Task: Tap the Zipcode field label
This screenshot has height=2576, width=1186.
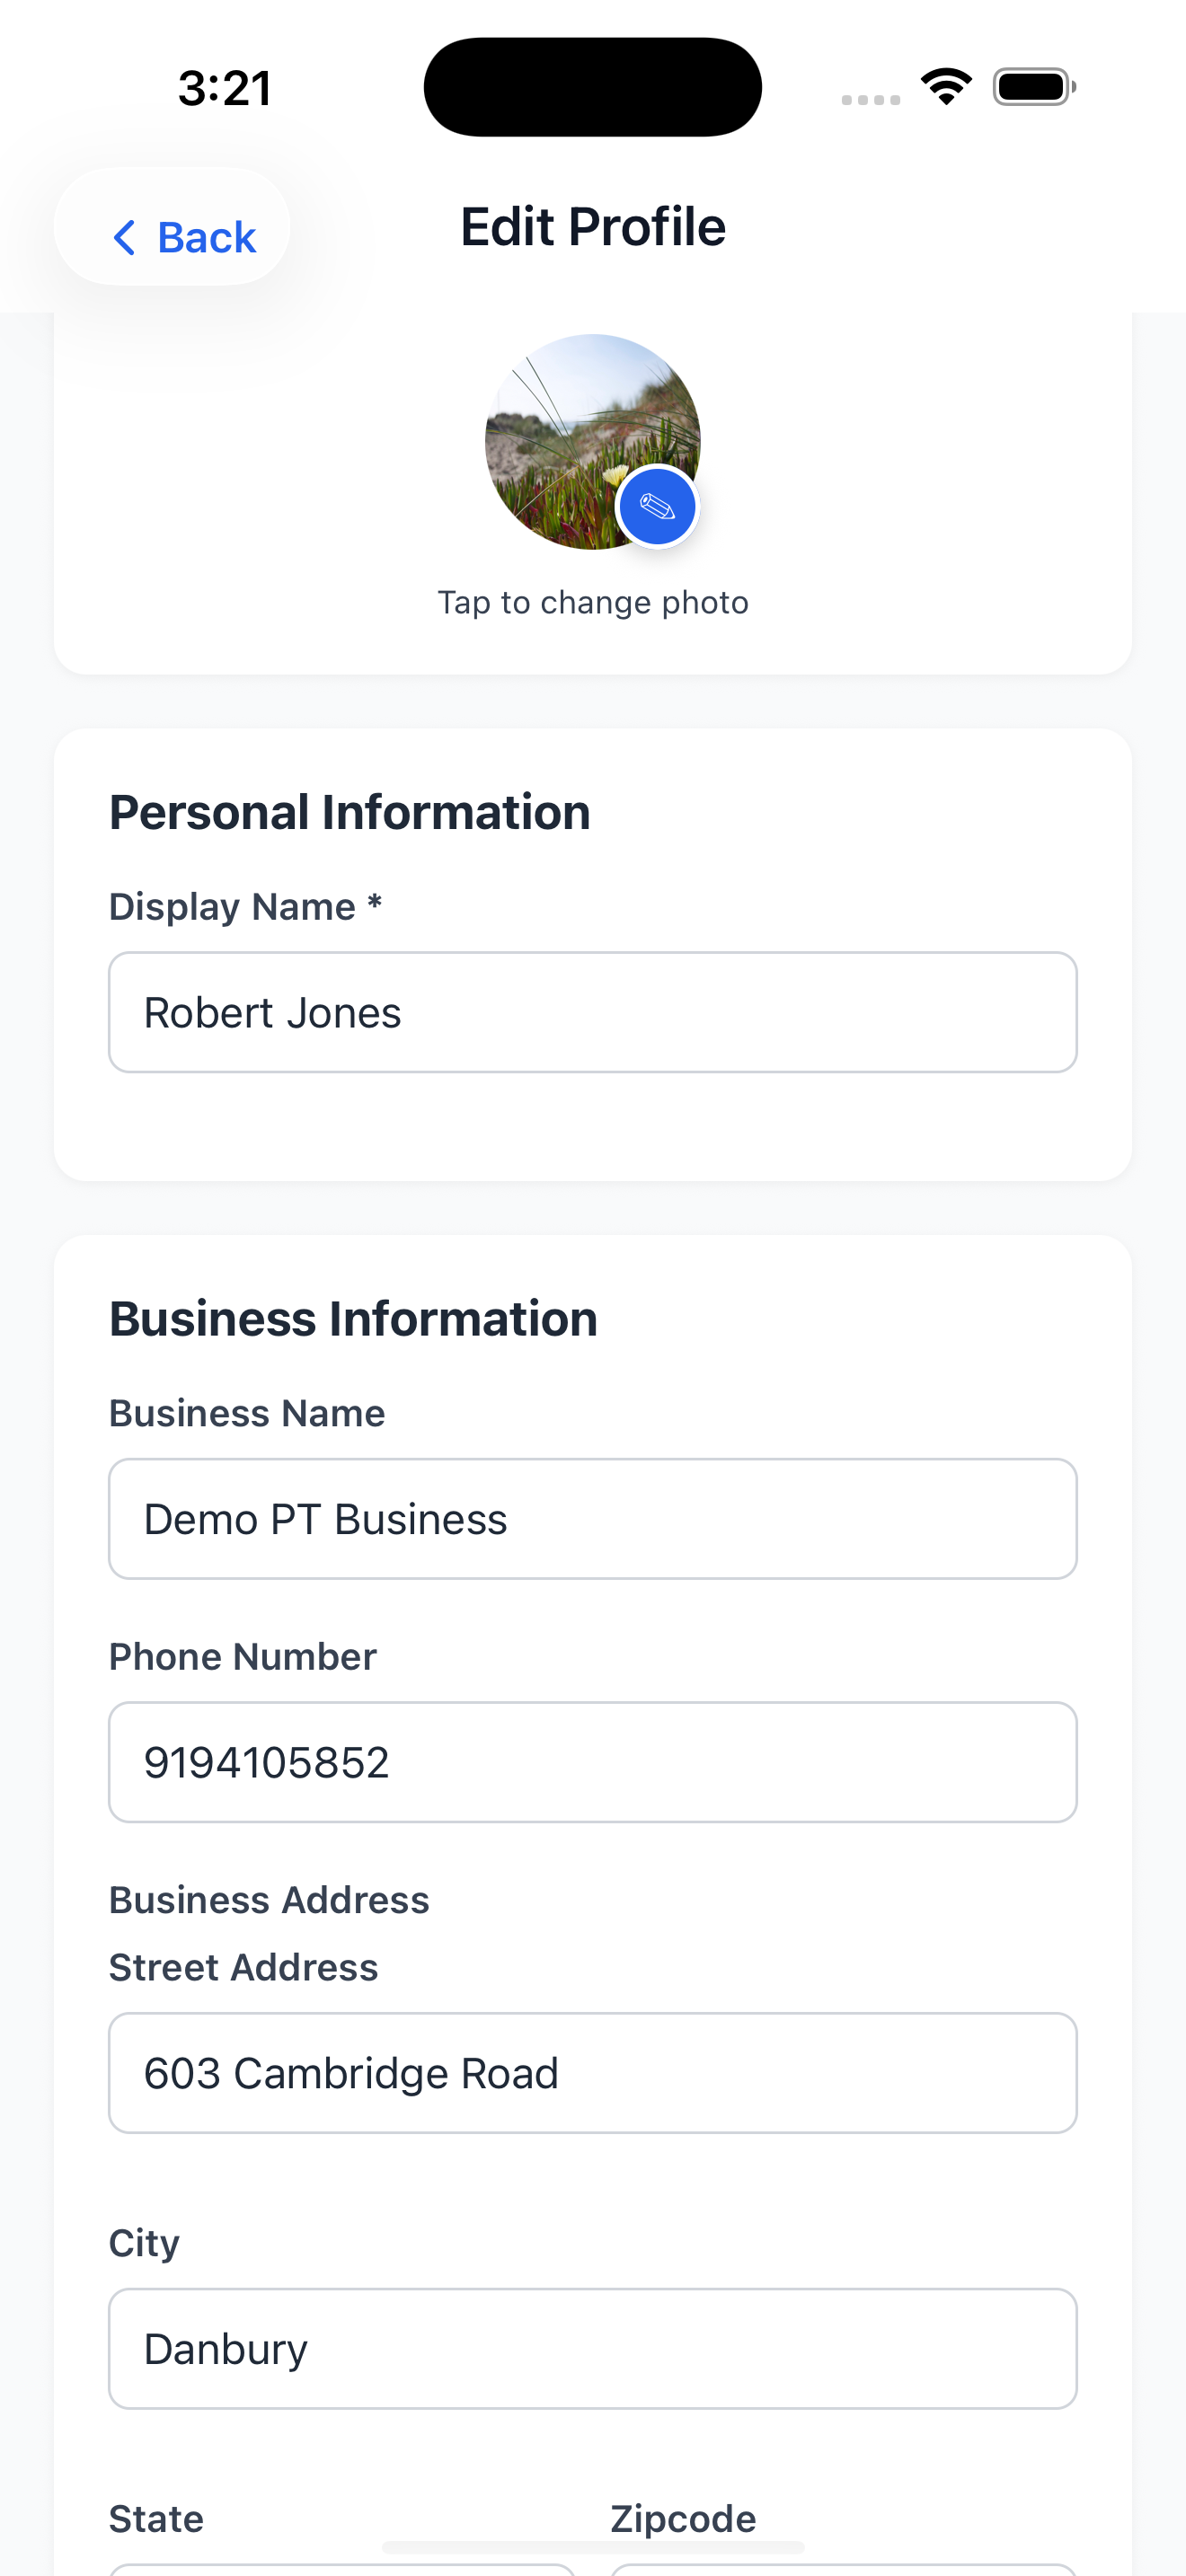Action: coord(683,2519)
